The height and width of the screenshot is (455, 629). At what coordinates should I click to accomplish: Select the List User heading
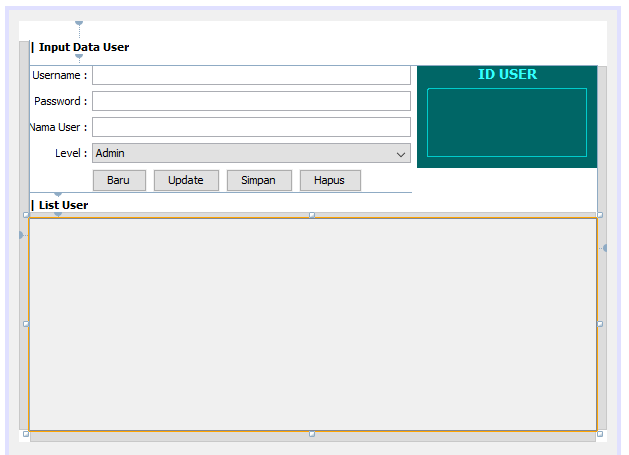click(63, 205)
